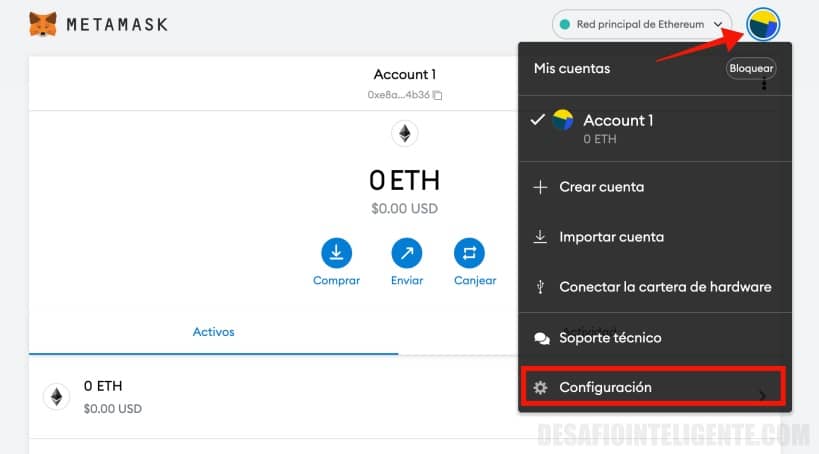The image size is (819, 454).
Task: Open the three-dot account options menu
Action: point(764,84)
